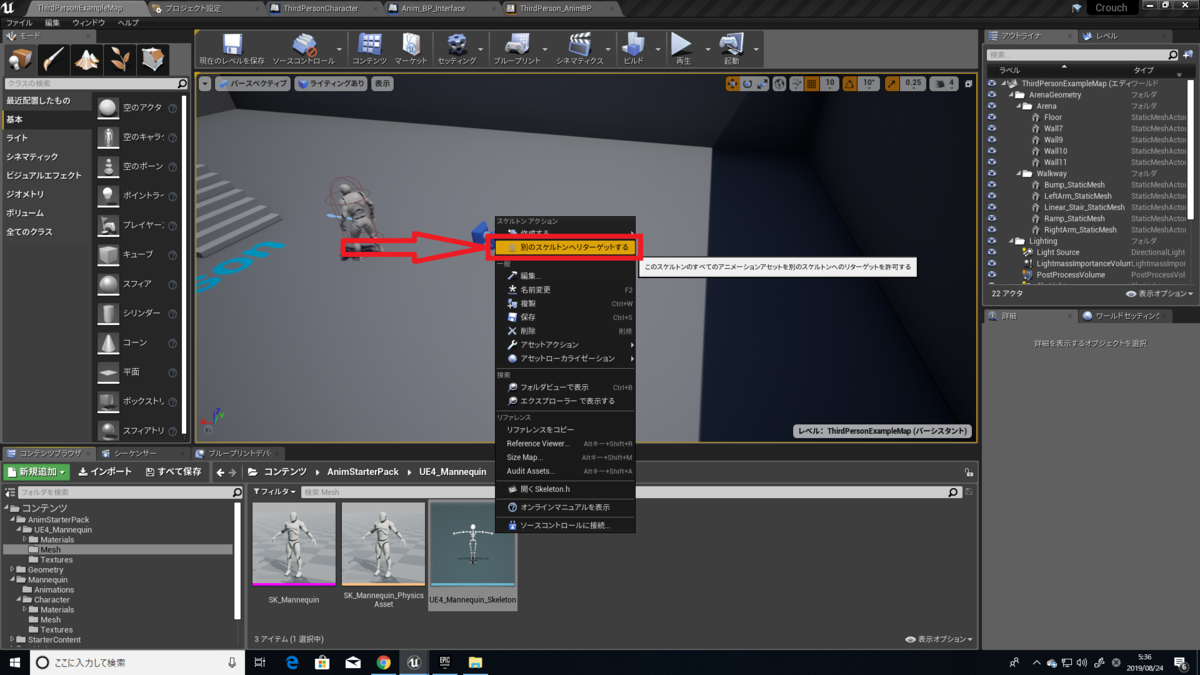The height and width of the screenshot is (675, 1200).
Task: Toggle visibility eye for PostProcessVolume
Action: coord(992,274)
